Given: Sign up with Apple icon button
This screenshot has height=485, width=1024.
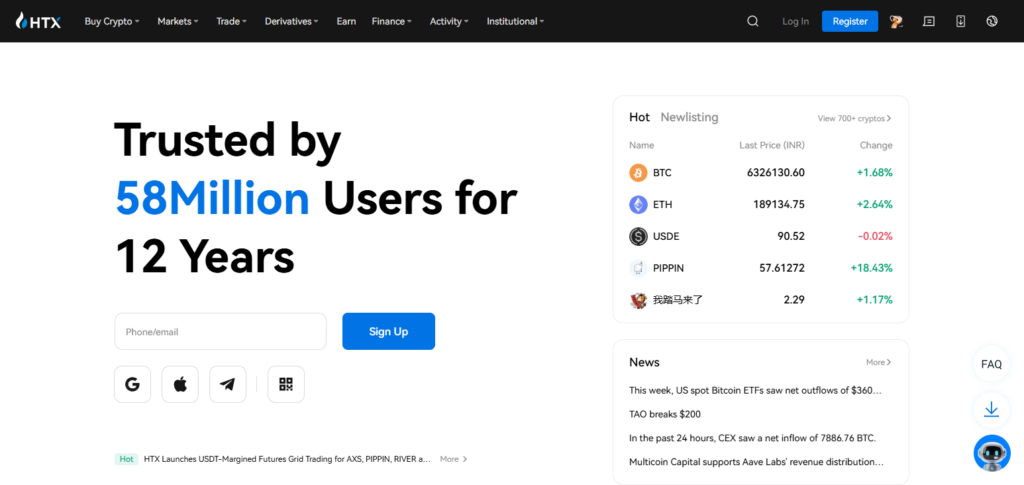Looking at the screenshot, I should (x=180, y=384).
